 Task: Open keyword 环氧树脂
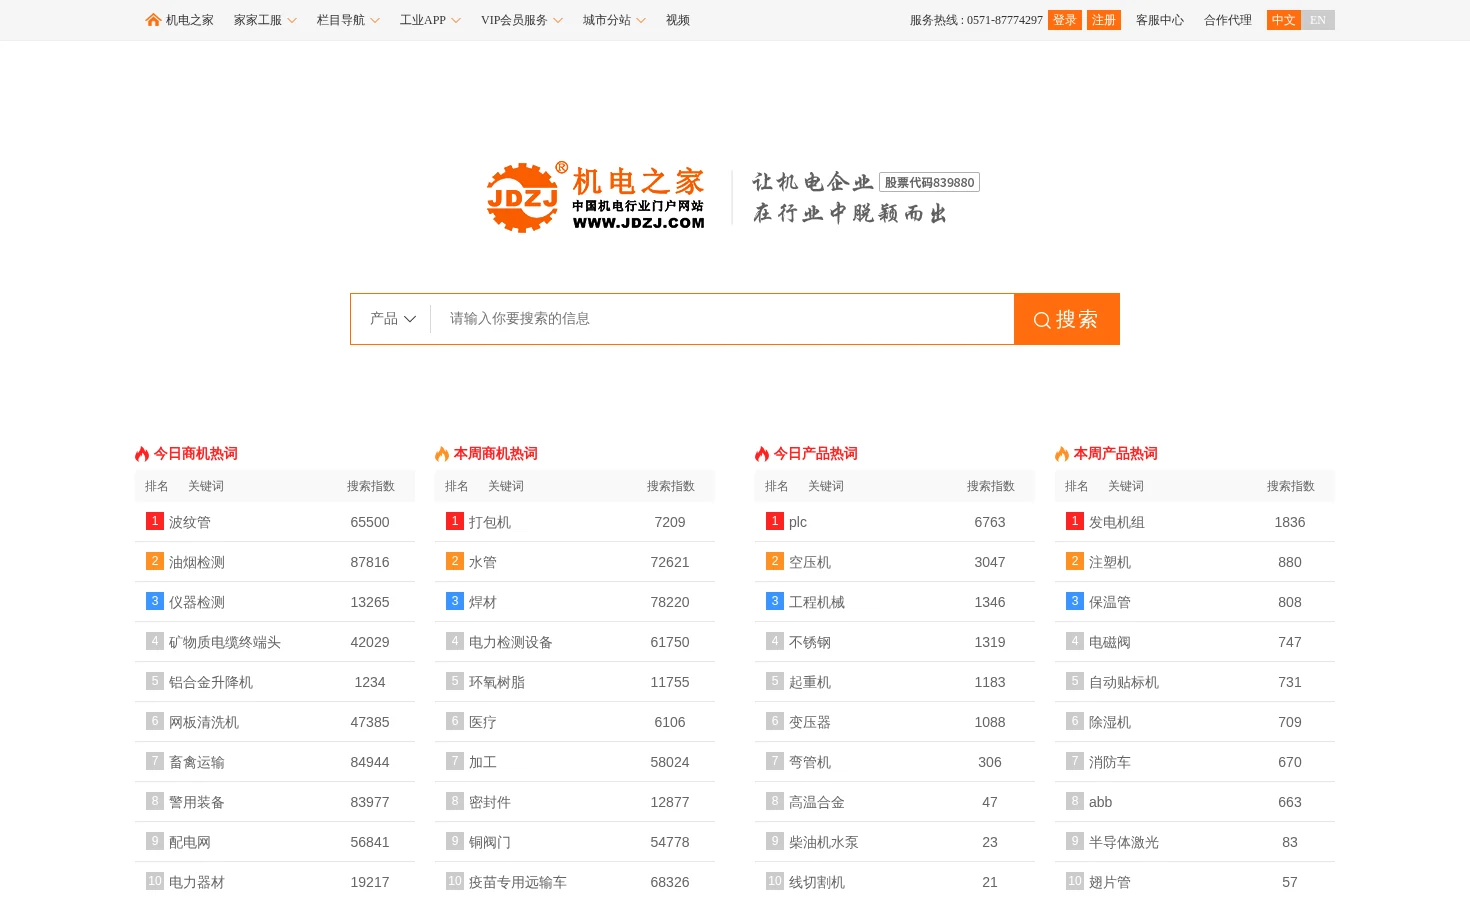point(497,682)
